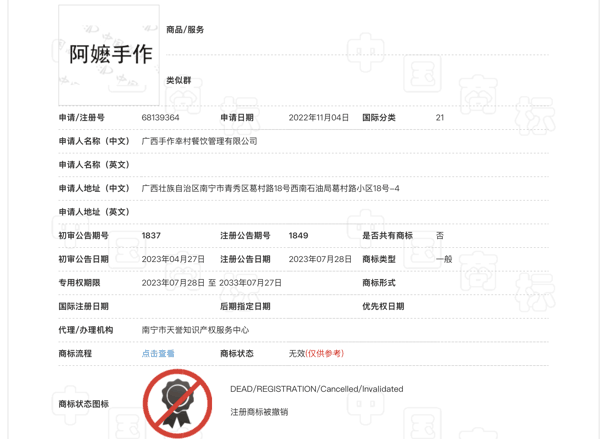Select the application number 68139364
This screenshot has height=439, width=600.
coord(160,118)
